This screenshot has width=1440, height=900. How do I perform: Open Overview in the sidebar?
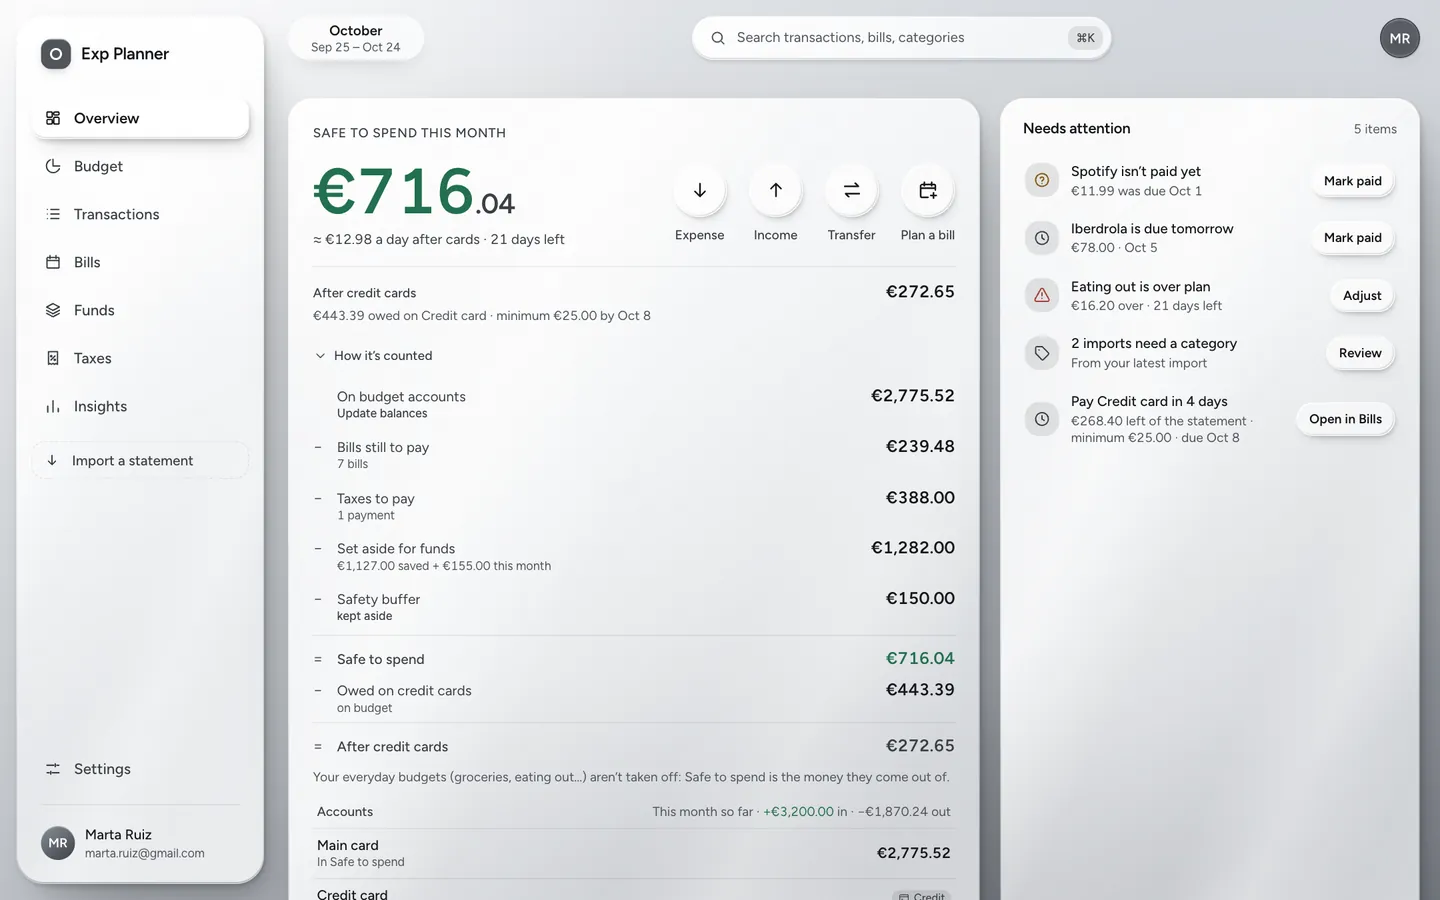(x=140, y=118)
